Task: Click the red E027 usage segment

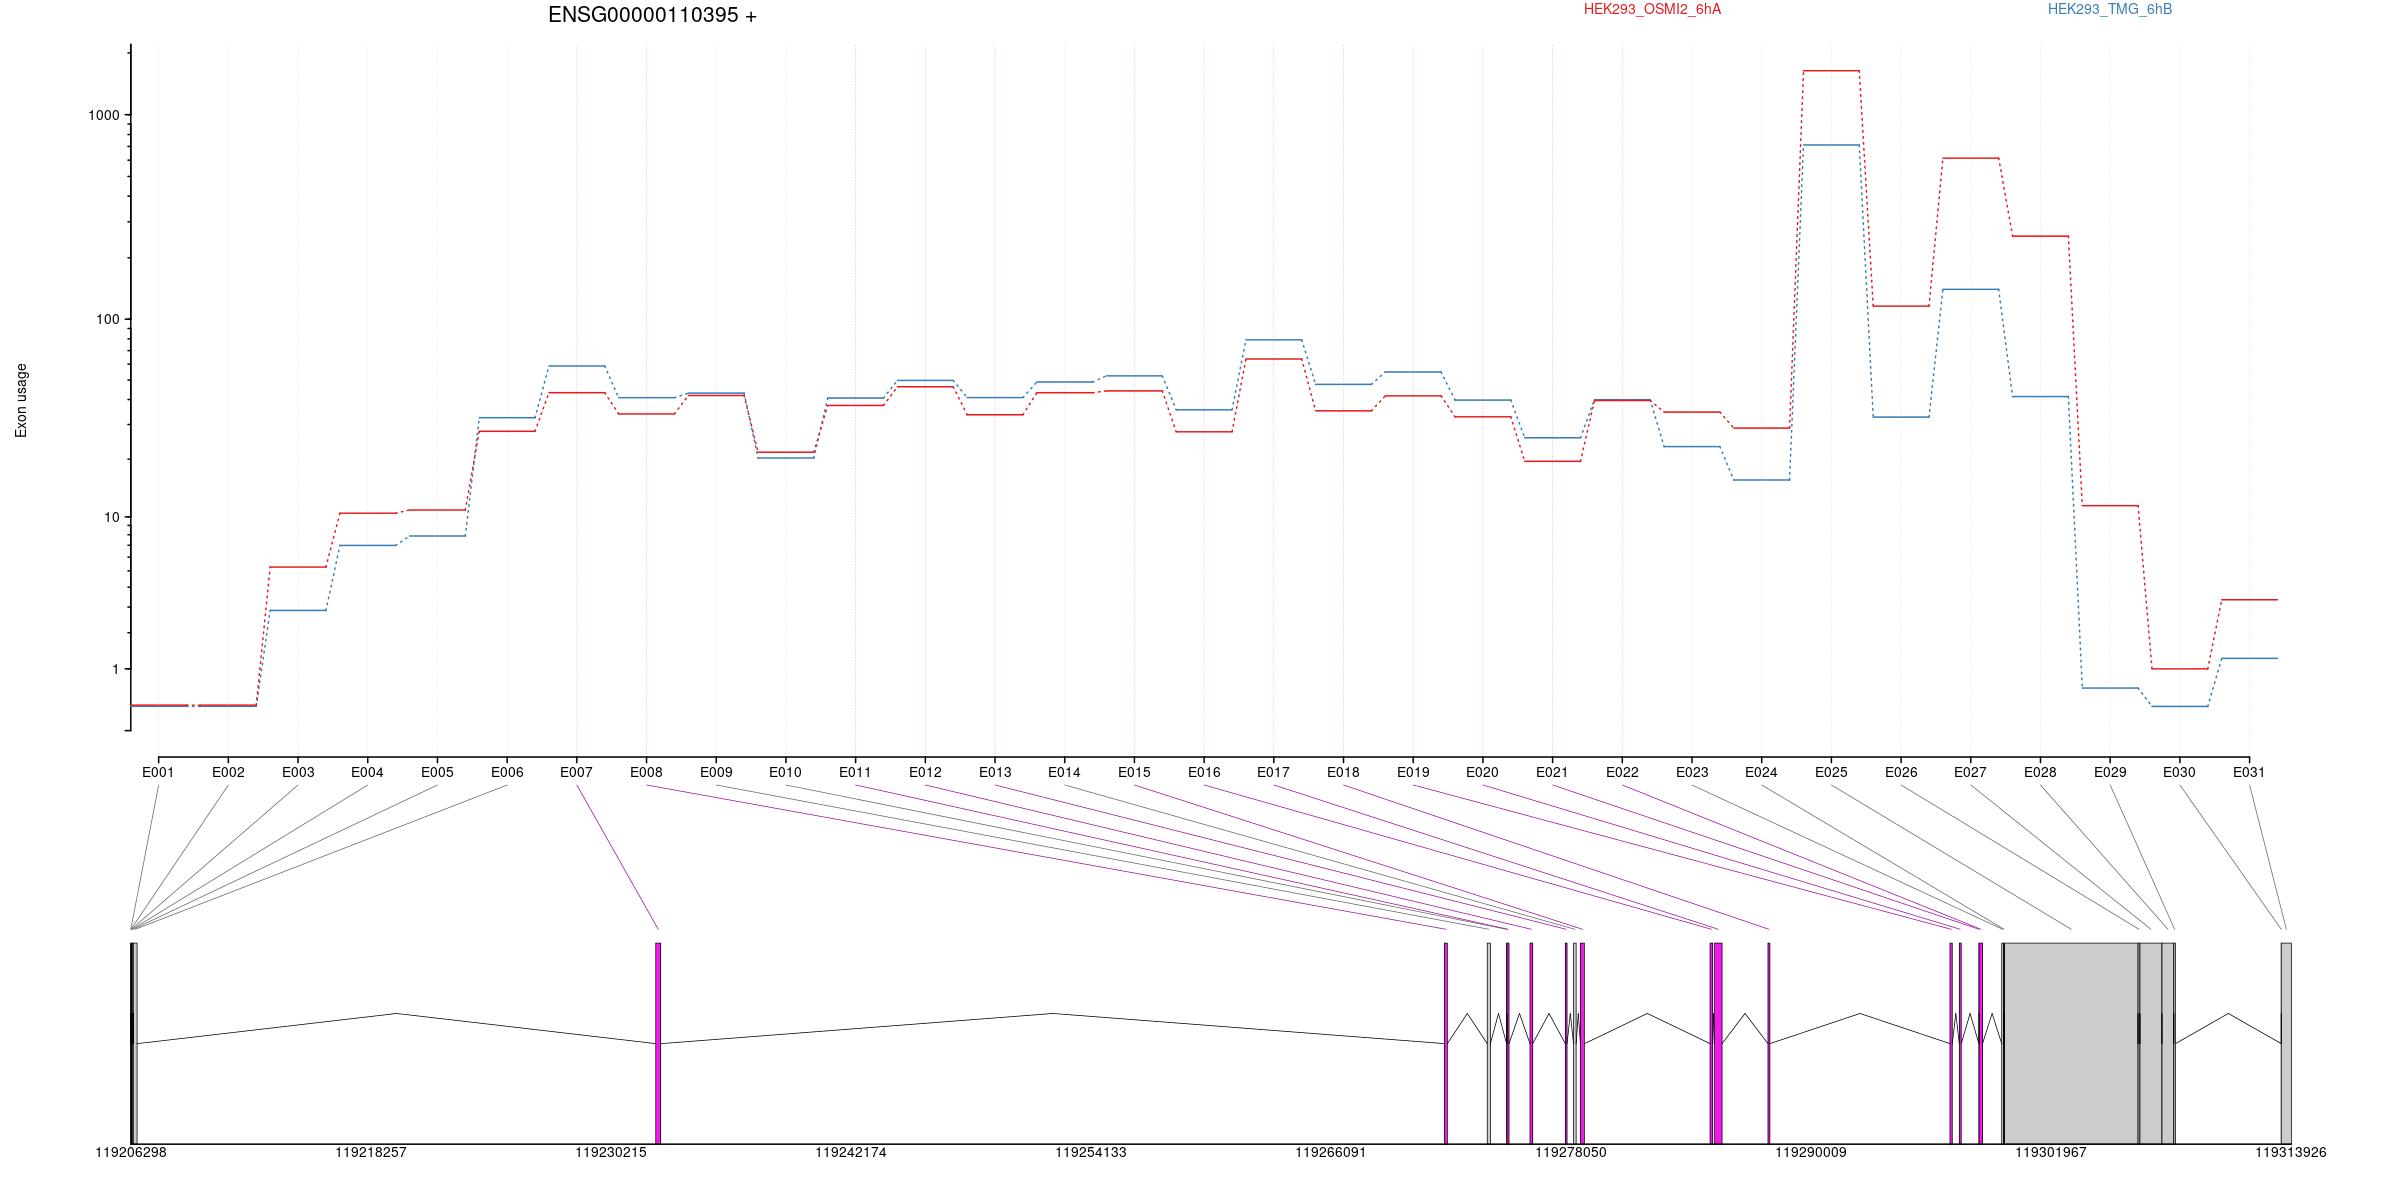Action: point(1970,158)
